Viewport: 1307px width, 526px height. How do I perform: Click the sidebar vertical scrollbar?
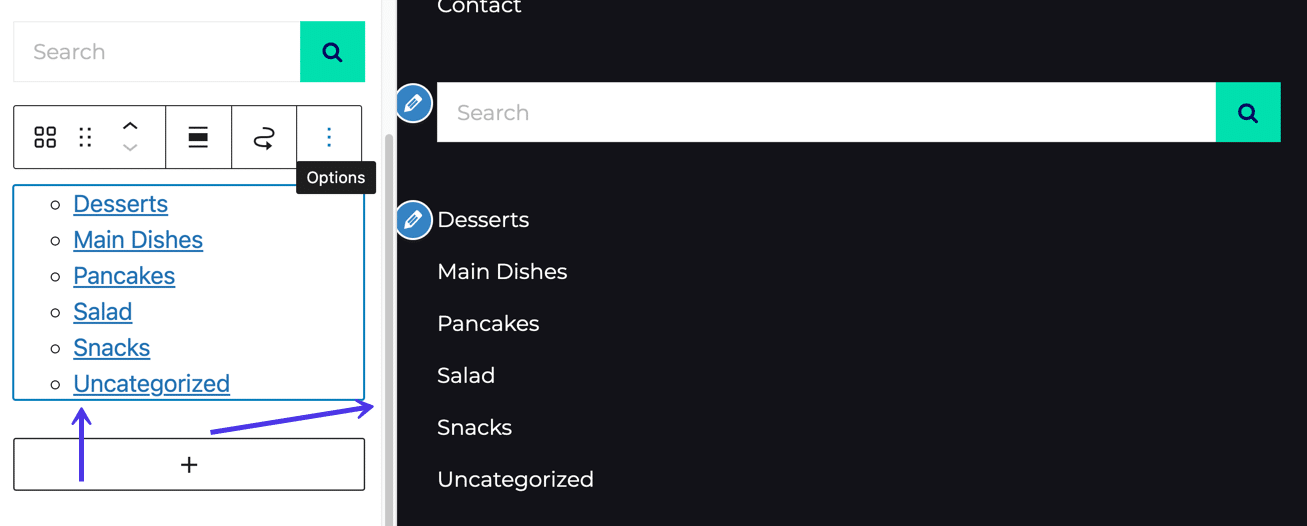(x=389, y=320)
